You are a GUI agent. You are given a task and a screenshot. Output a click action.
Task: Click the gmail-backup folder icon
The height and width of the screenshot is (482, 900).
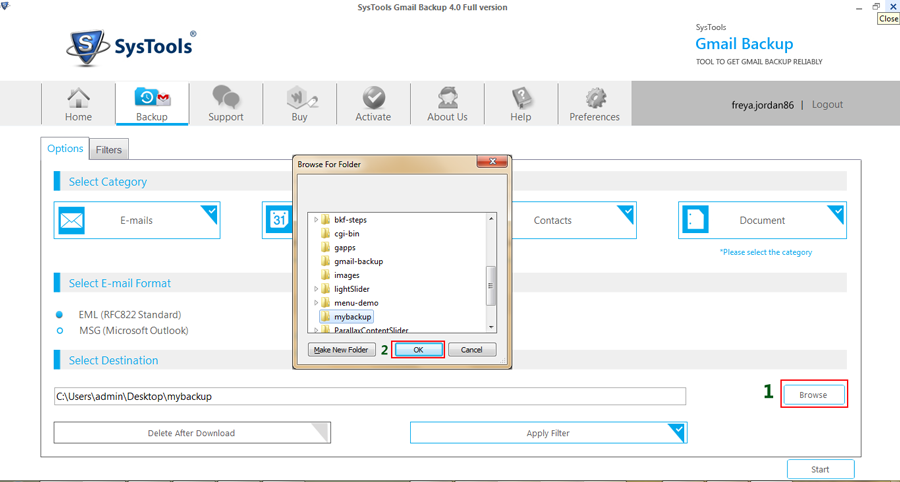tap(325, 261)
